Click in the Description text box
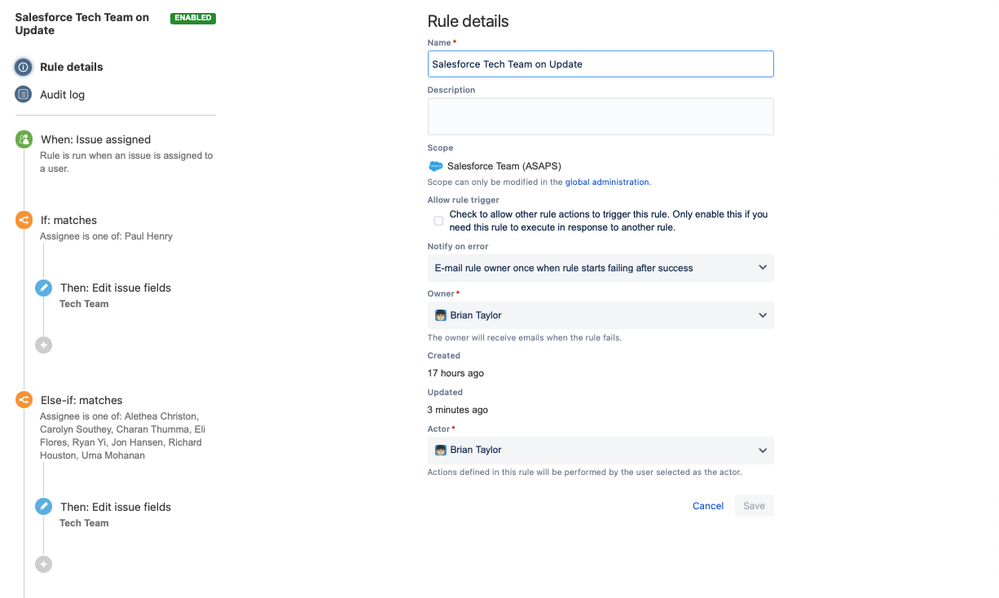The height and width of the screenshot is (598, 999). (x=600, y=116)
